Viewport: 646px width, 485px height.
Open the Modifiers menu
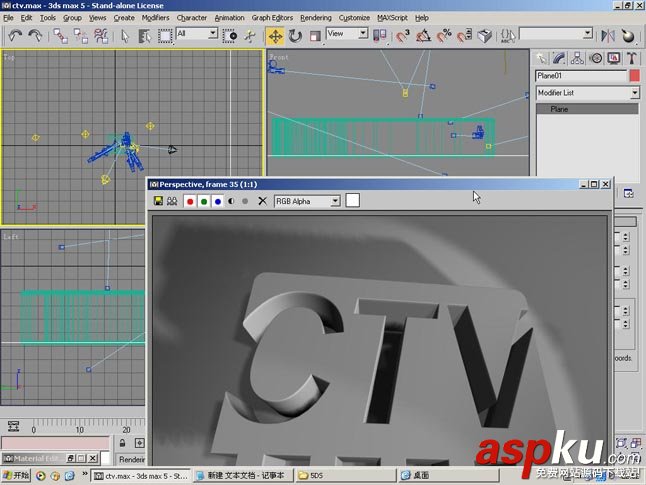[x=155, y=18]
